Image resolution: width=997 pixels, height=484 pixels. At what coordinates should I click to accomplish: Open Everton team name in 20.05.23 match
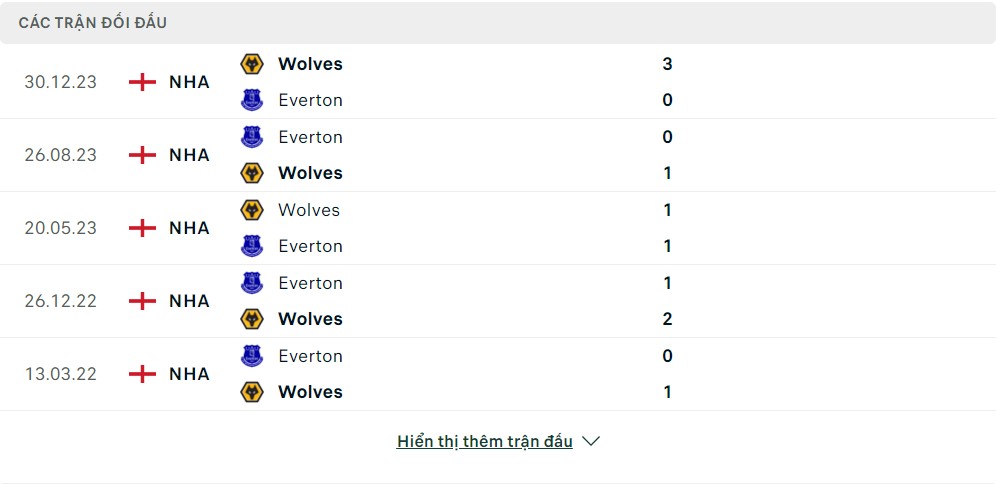(x=310, y=246)
